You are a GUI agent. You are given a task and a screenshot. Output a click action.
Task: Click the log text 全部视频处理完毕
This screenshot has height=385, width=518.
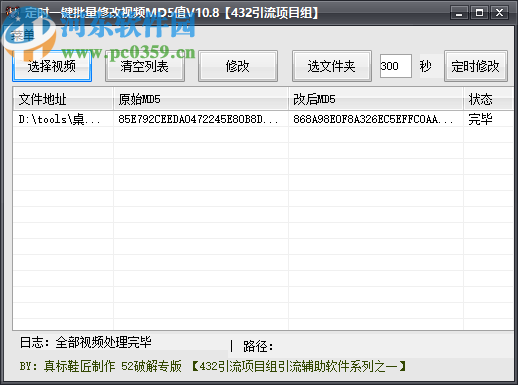pyautogui.click(x=103, y=342)
